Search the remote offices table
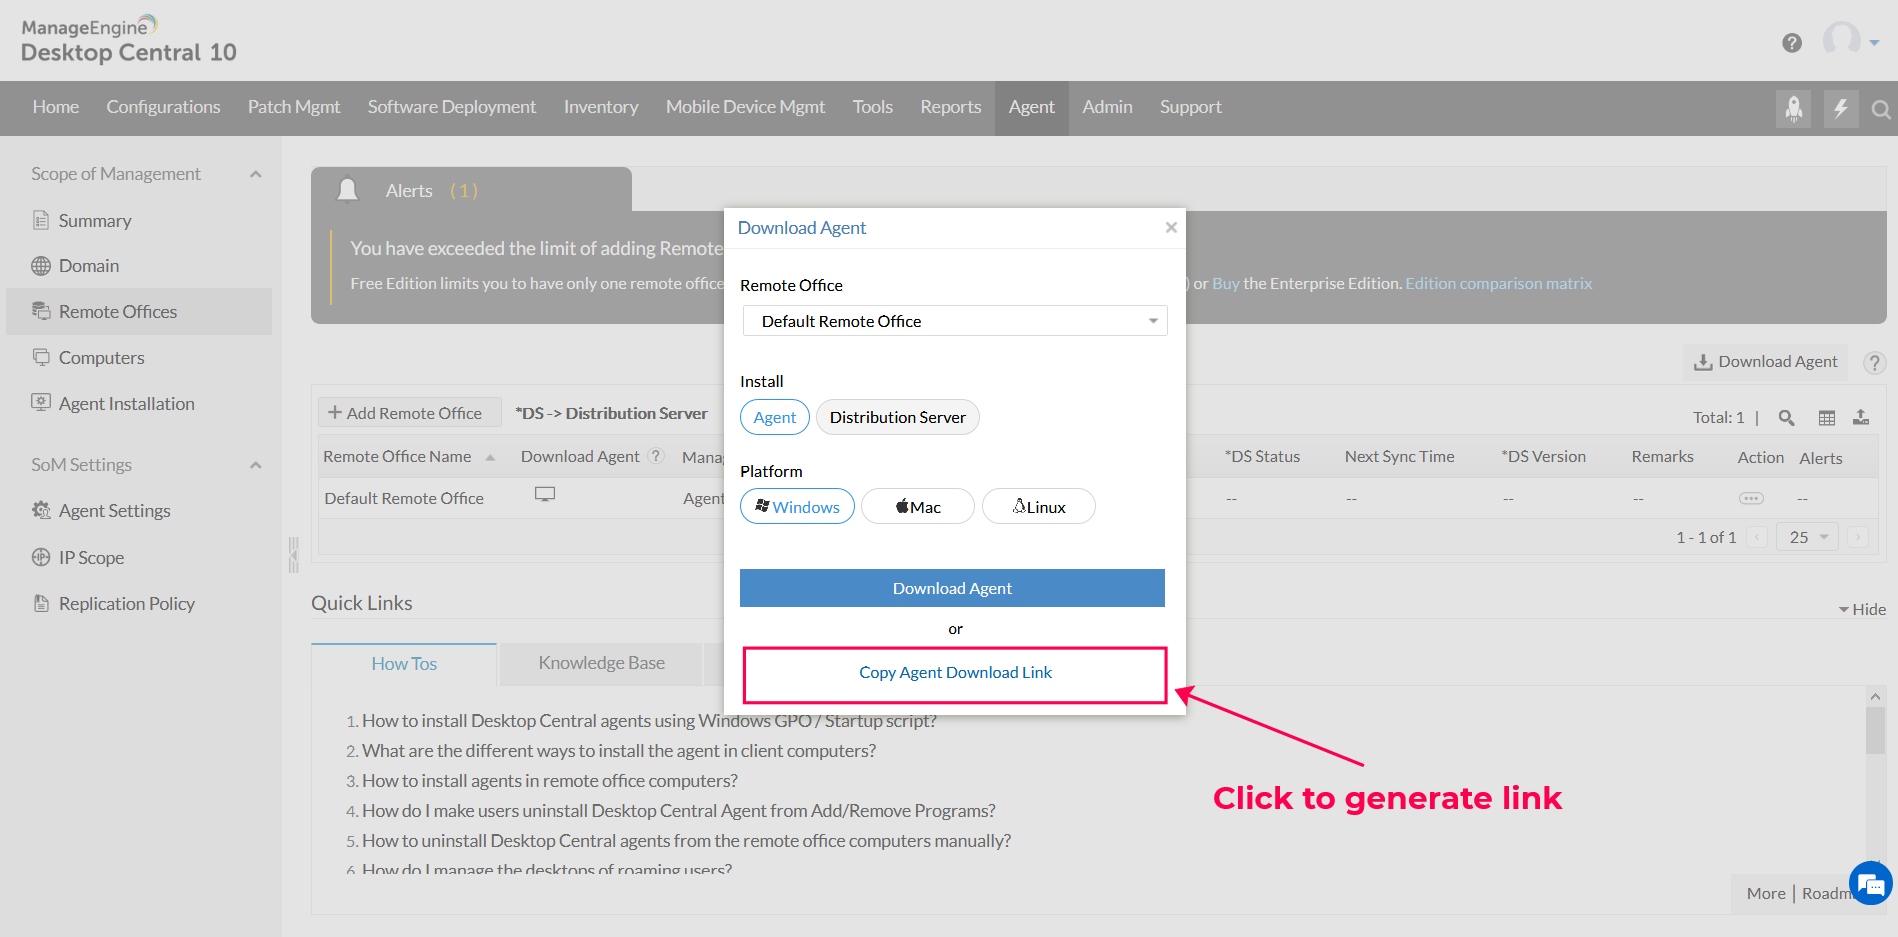Image resolution: width=1898 pixels, height=937 pixels. (x=1787, y=418)
